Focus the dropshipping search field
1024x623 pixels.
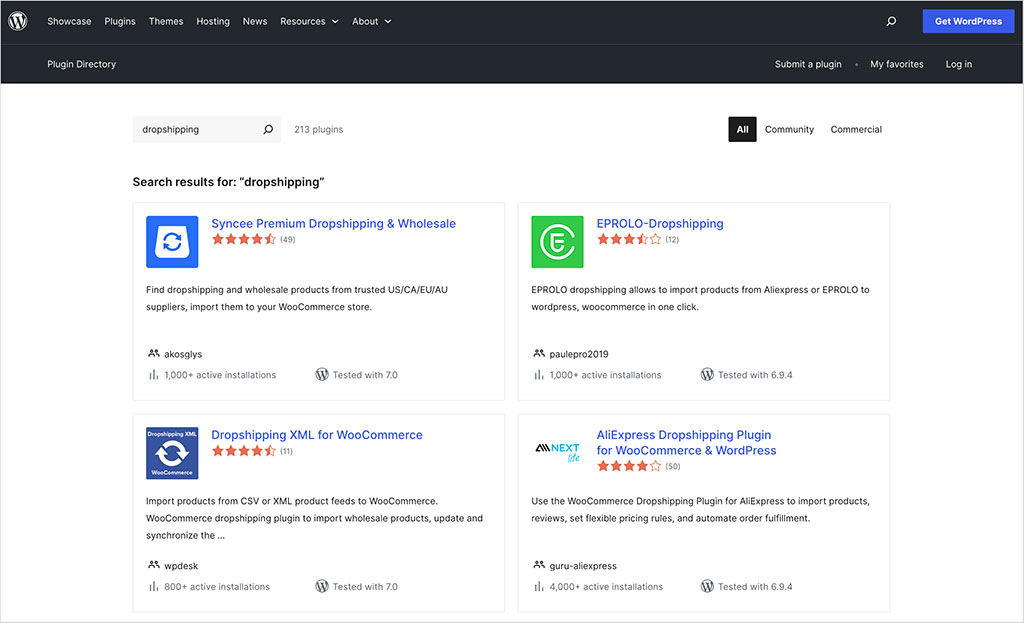[x=207, y=129]
